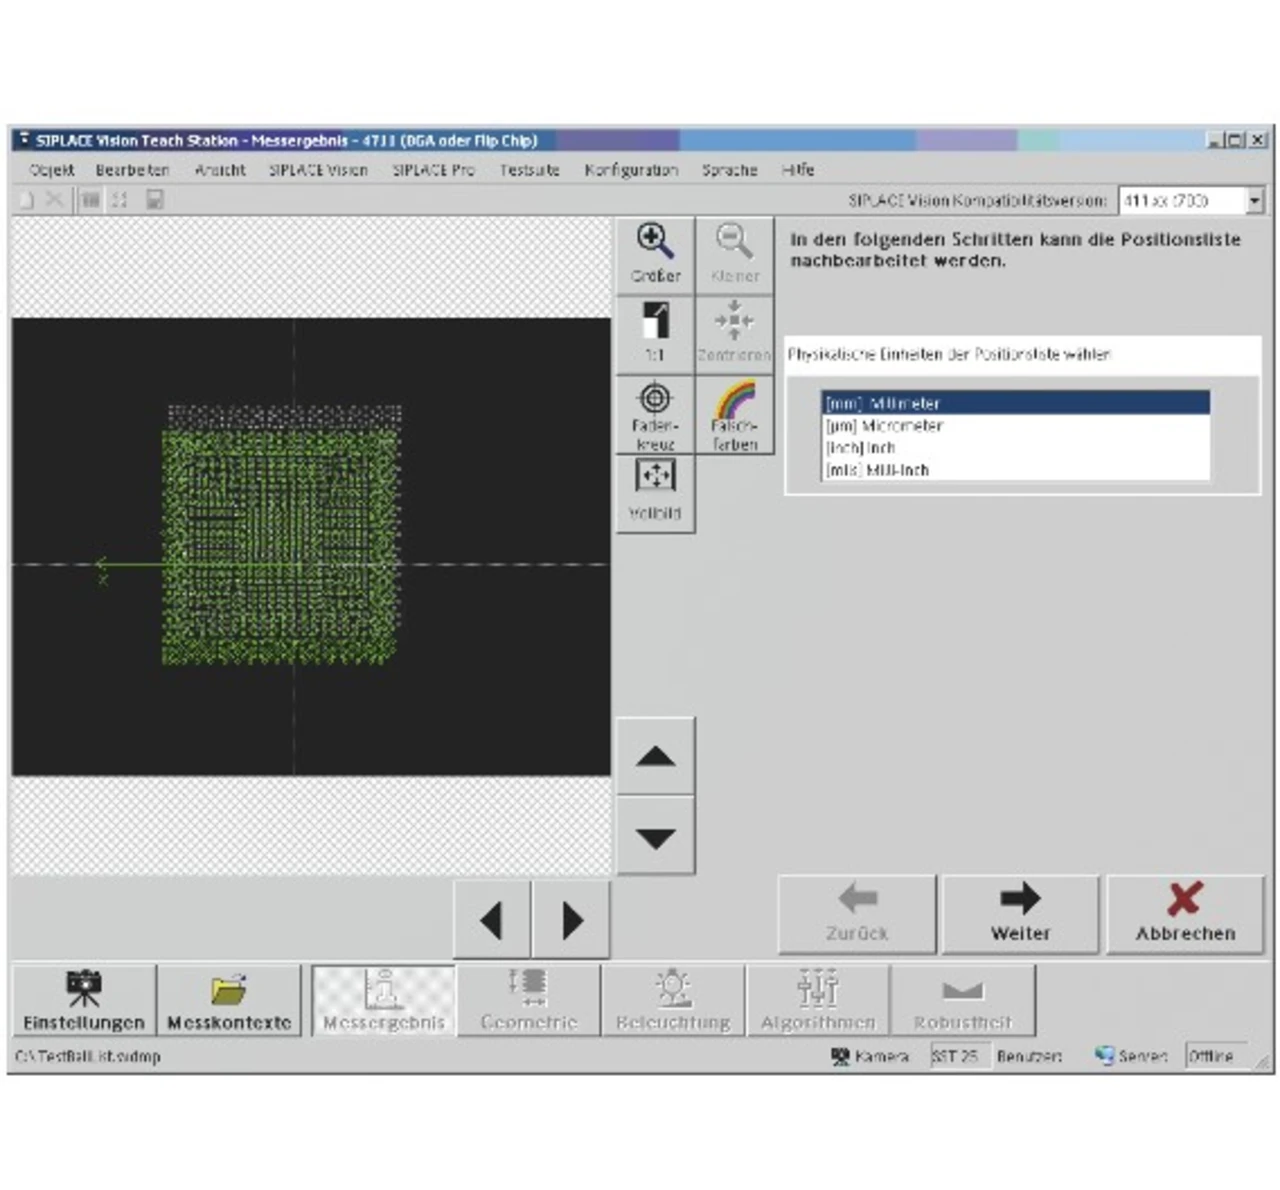Select the [inch] Inch unit

pos(1015,447)
